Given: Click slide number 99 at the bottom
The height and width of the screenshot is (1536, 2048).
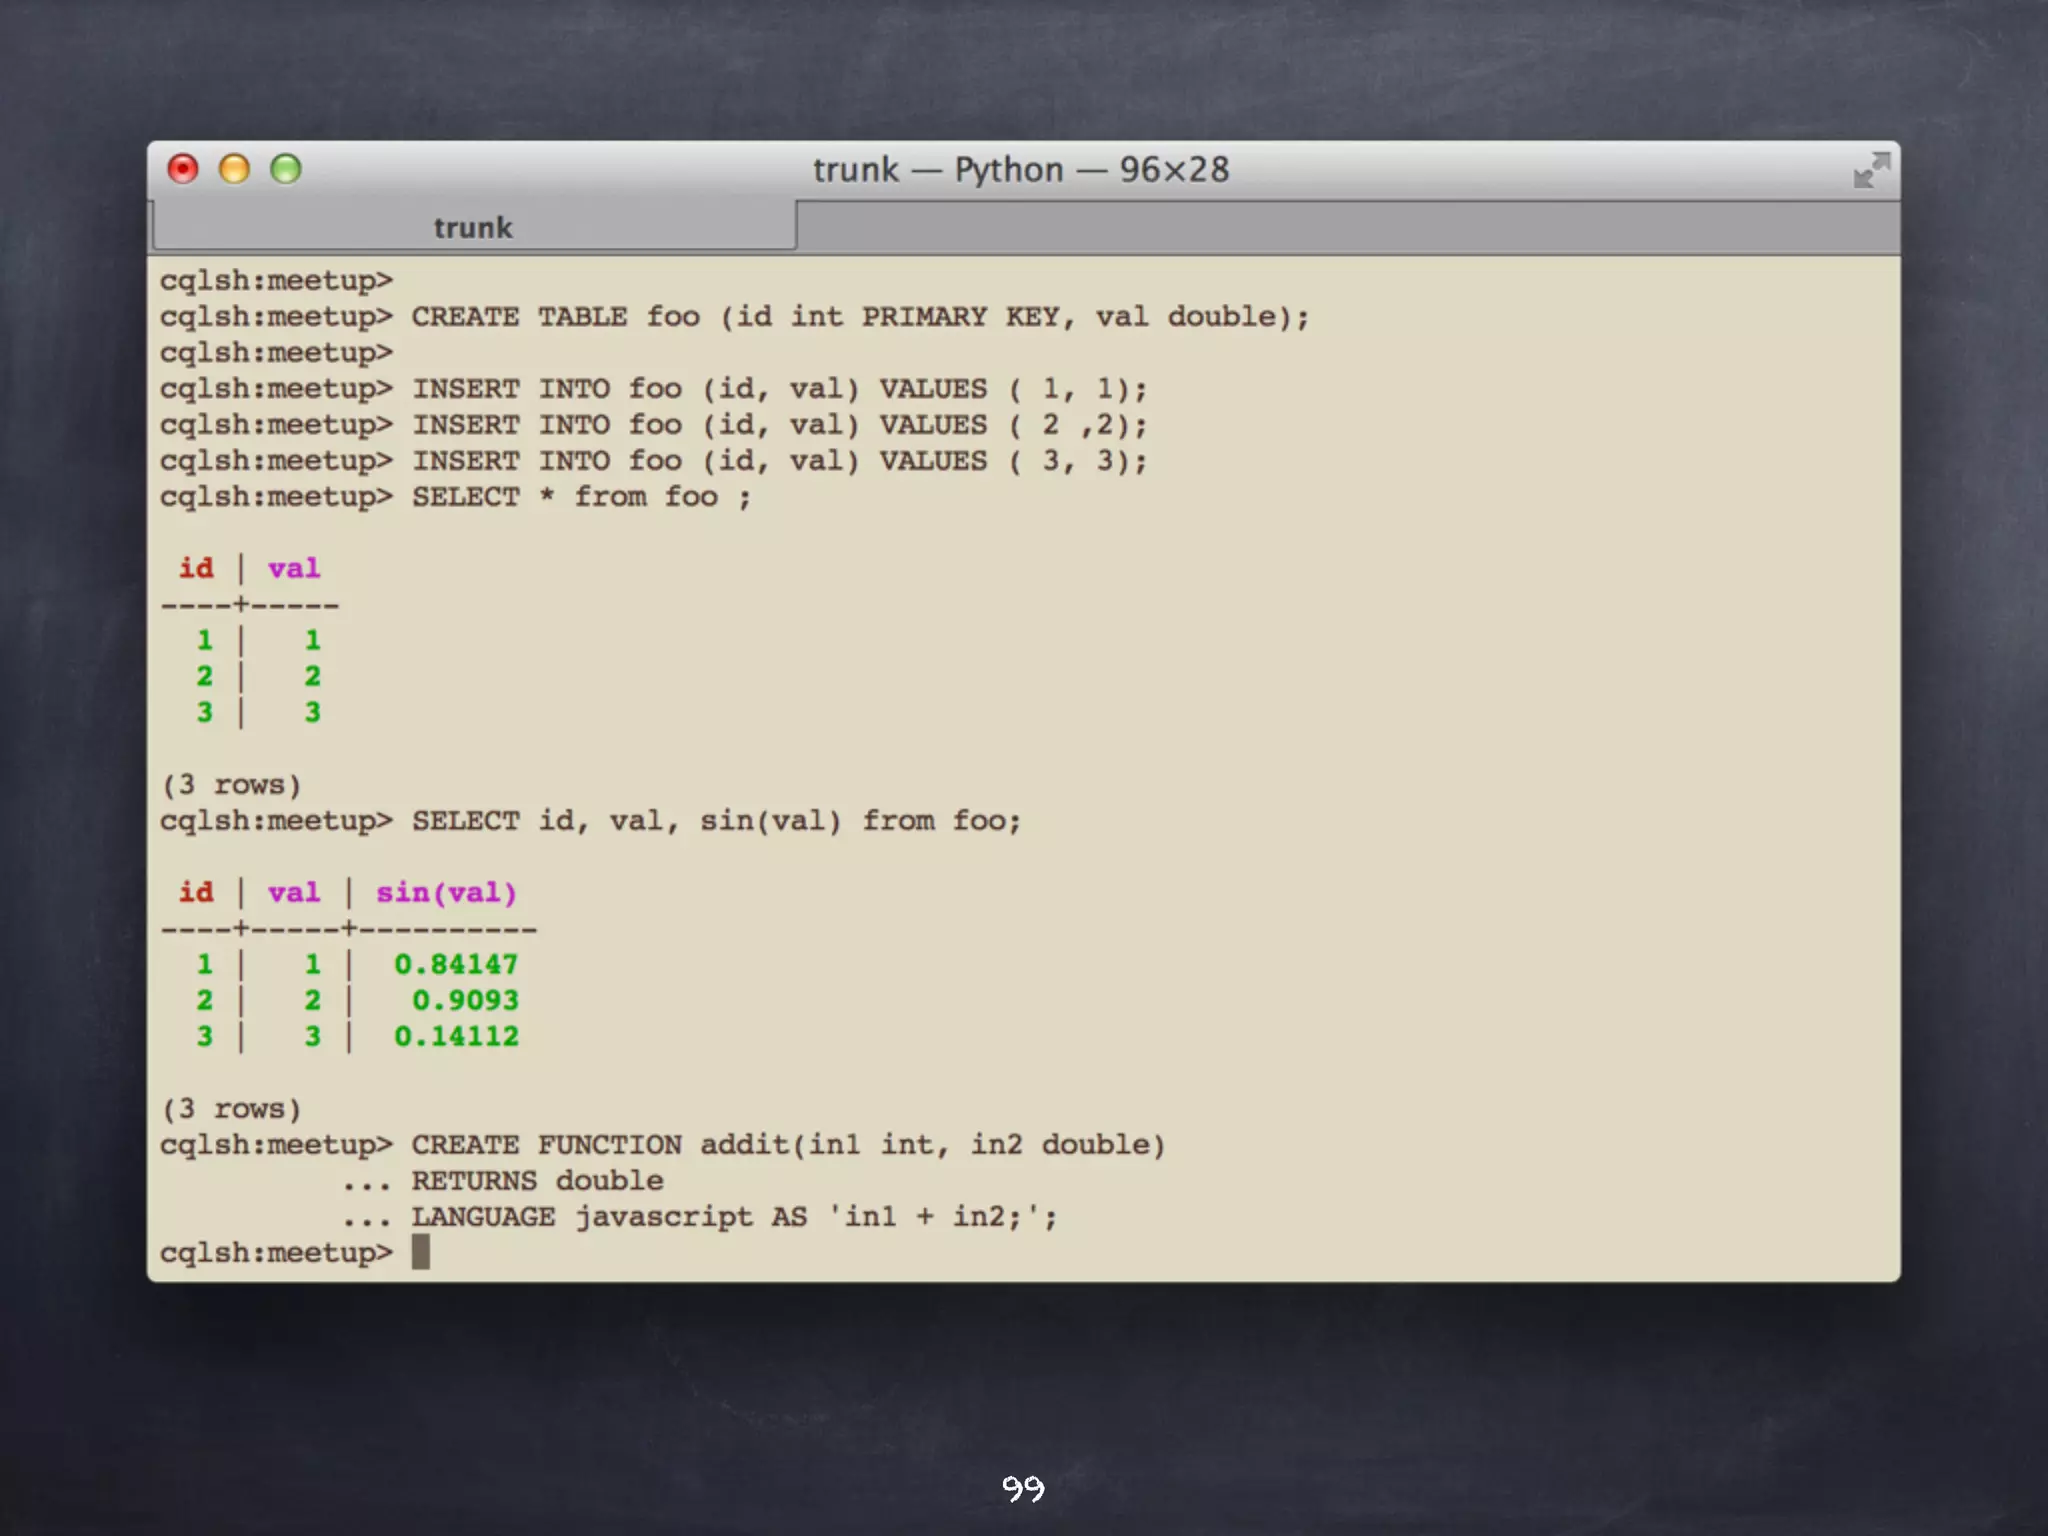Looking at the screenshot, I should click(1023, 1488).
